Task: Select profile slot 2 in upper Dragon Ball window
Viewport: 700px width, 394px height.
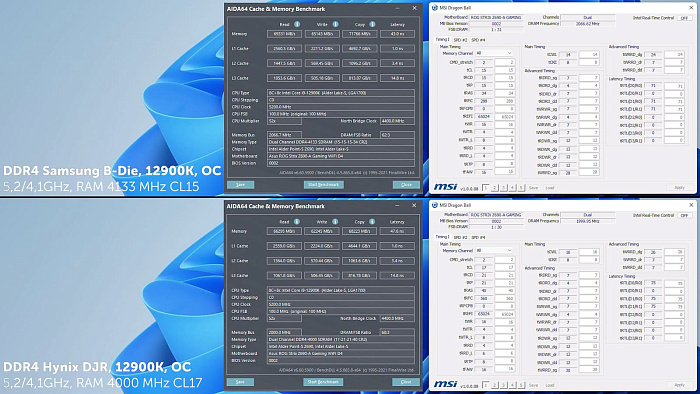Action: (x=495, y=188)
